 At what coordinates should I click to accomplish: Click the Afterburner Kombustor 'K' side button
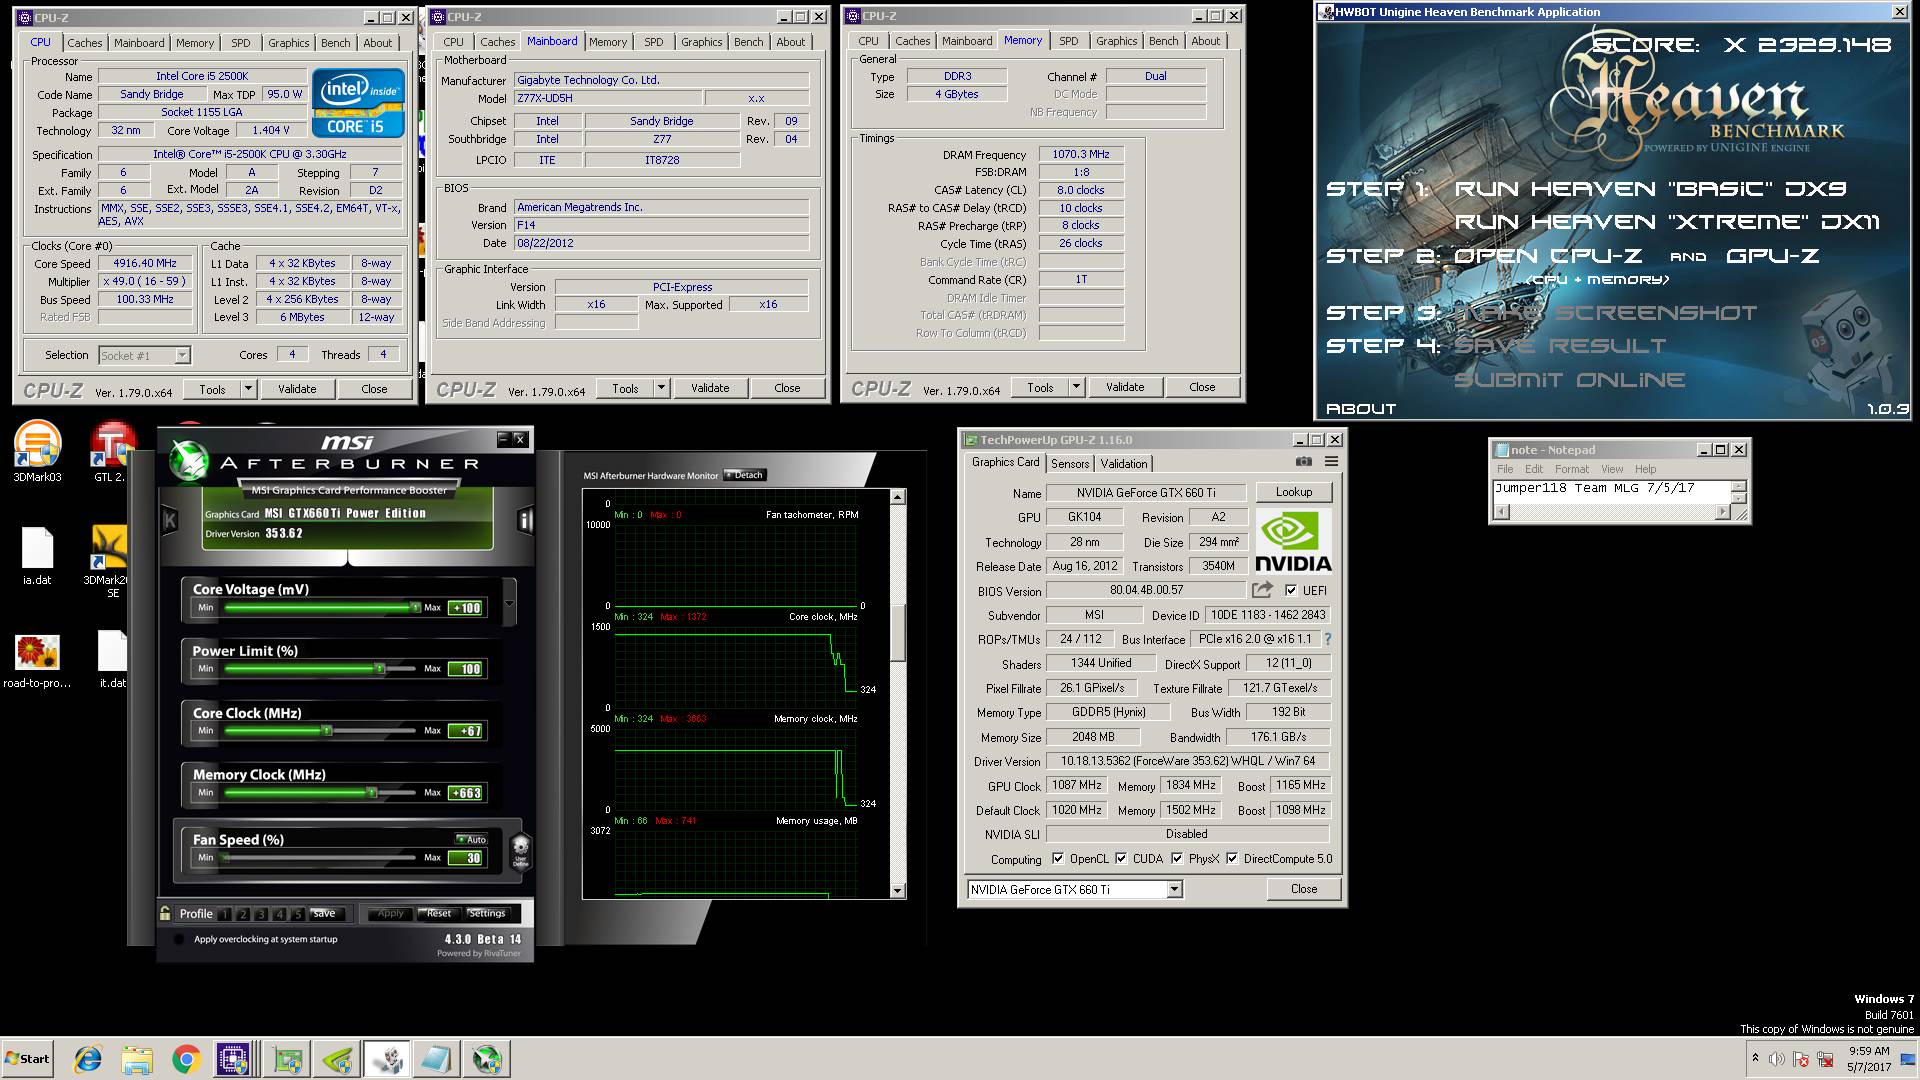[x=169, y=520]
